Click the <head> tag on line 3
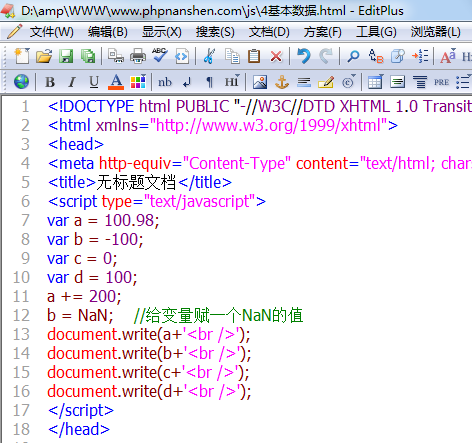This screenshot has height=443, width=472. click(76, 144)
